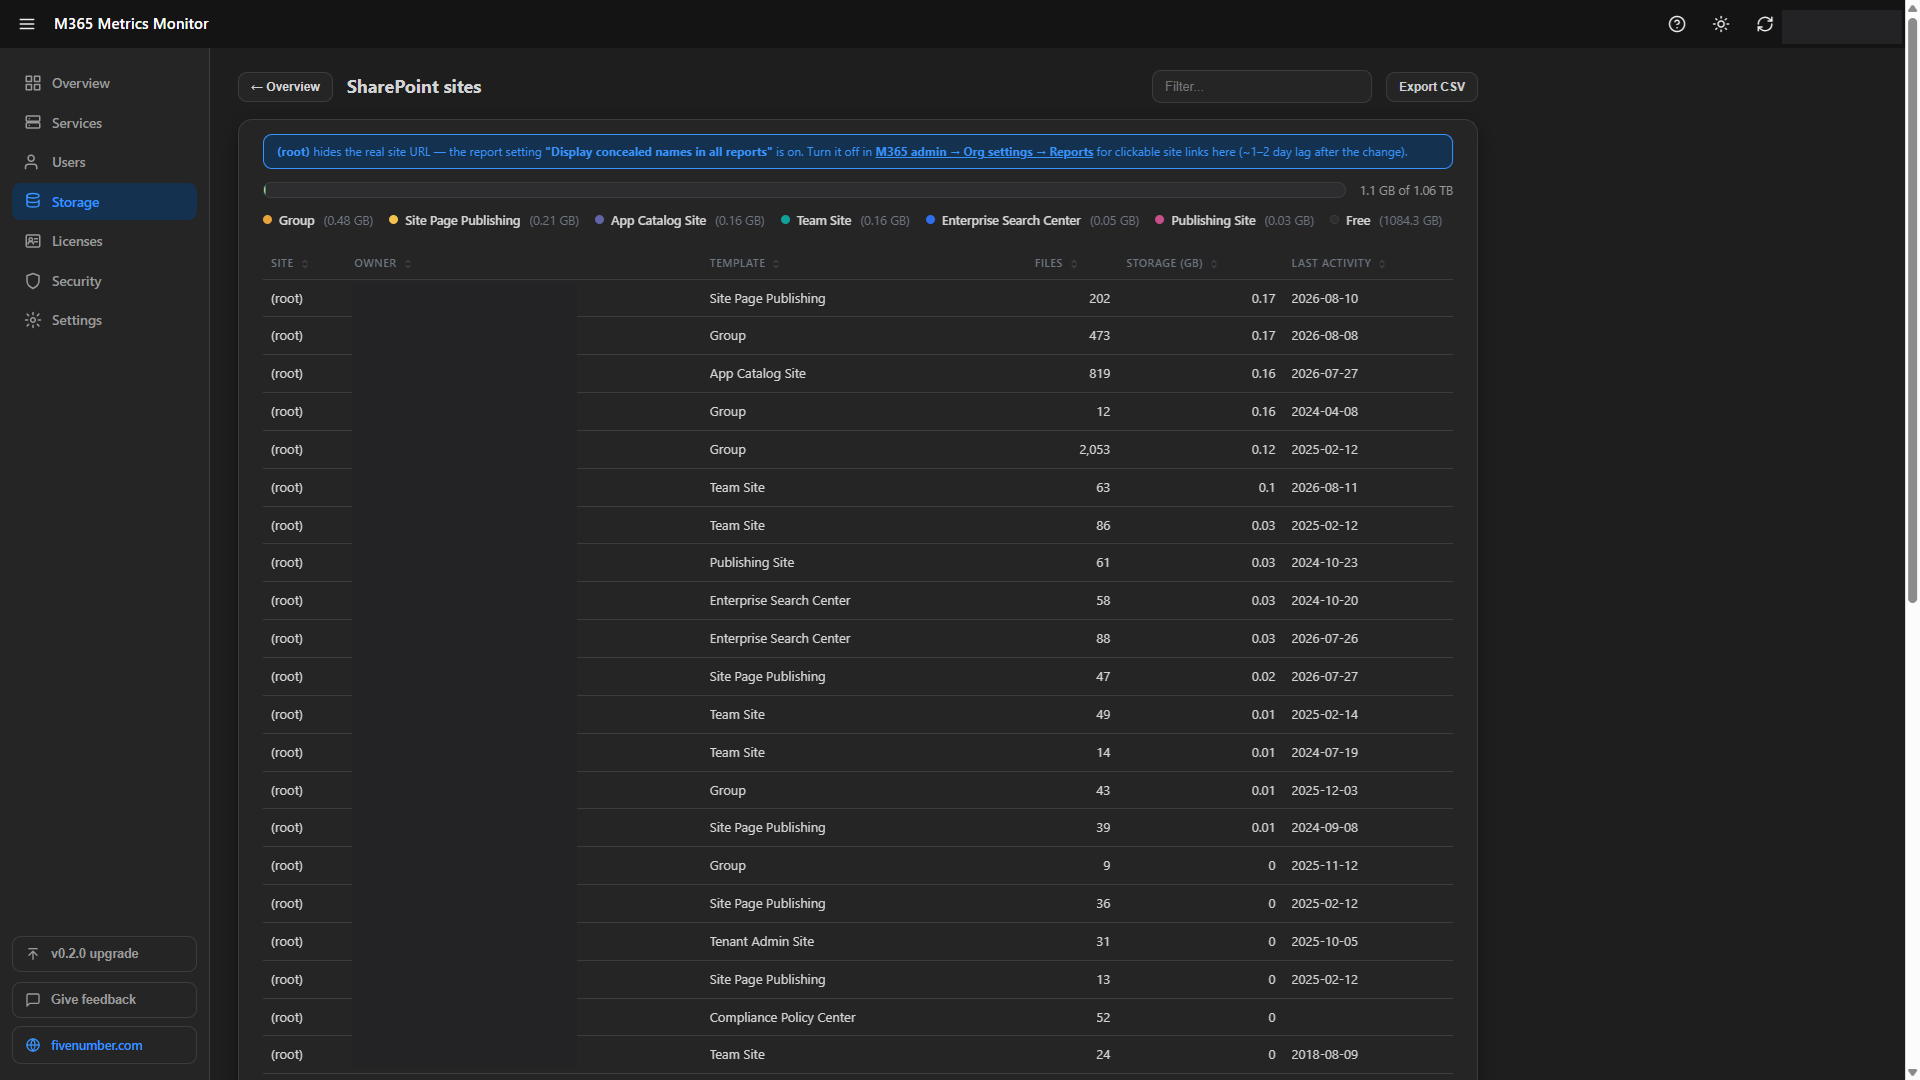Image resolution: width=1920 pixels, height=1080 pixels.
Task: Click the Compliance Policy Center template cell
Action: pyautogui.click(x=782, y=1018)
